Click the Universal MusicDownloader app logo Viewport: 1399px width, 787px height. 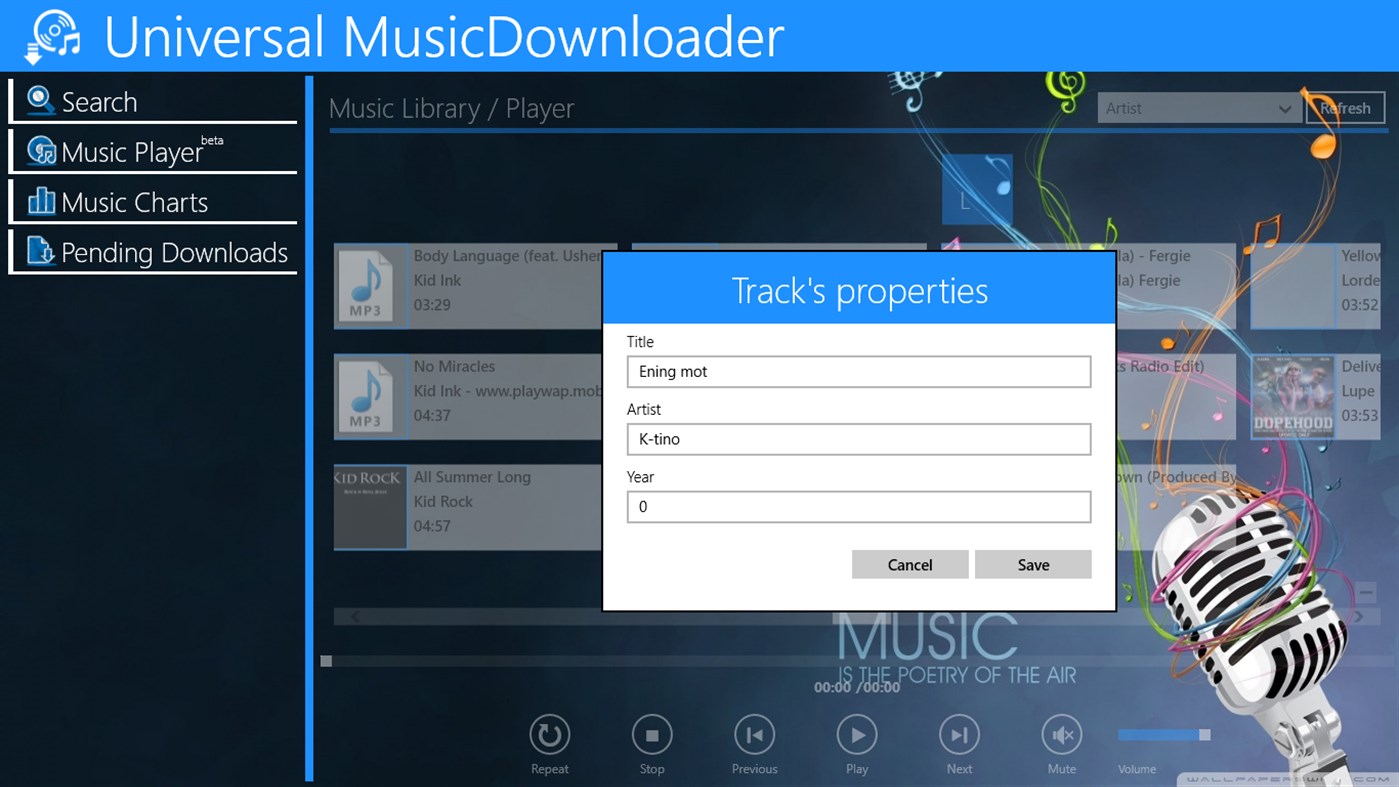click(x=49, y=35)
